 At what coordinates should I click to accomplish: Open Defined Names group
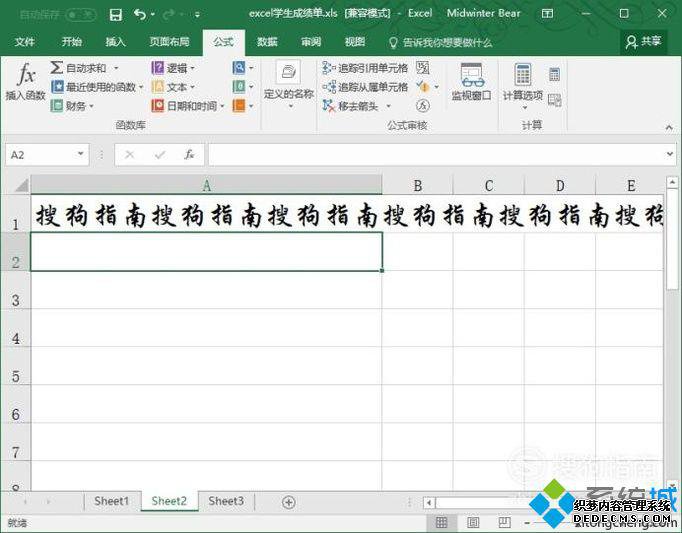click(x=289, y=85)
